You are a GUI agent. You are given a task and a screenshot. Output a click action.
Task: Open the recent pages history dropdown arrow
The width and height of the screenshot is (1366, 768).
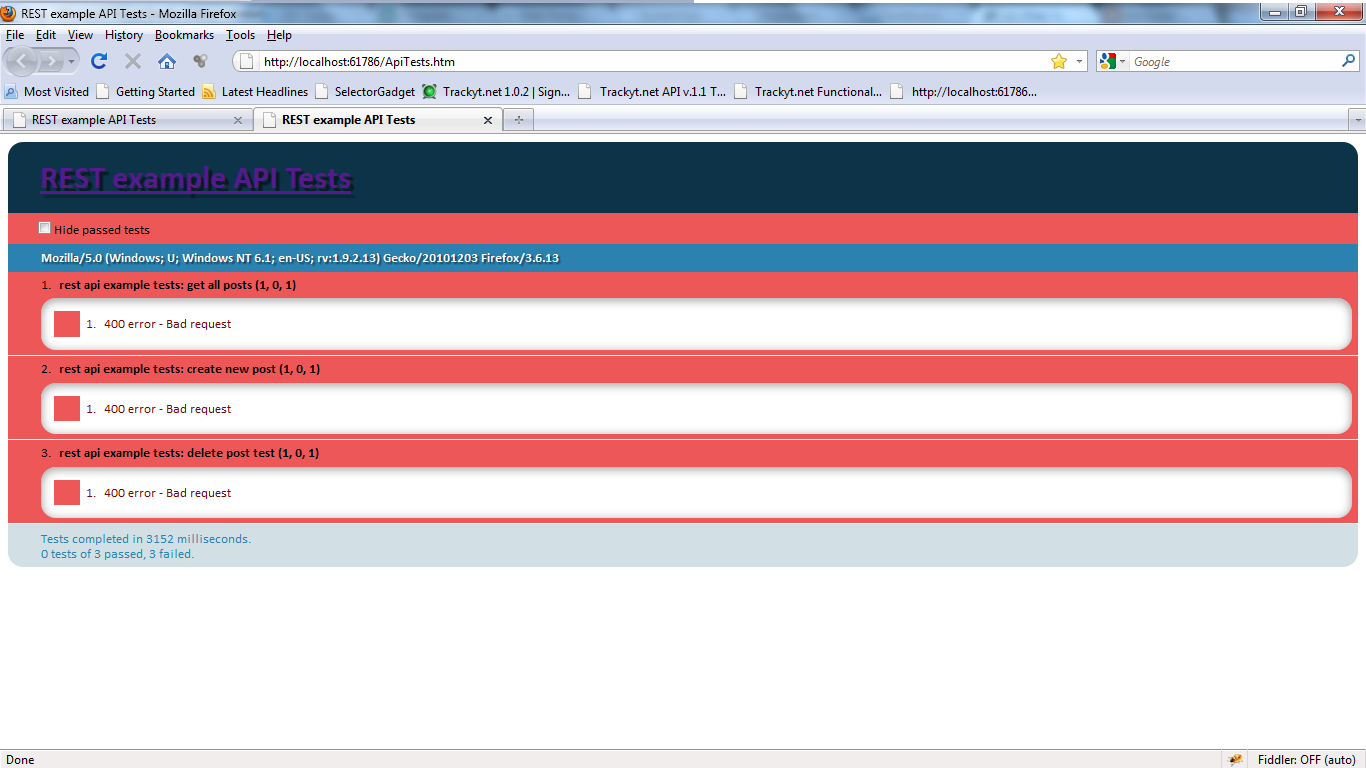tap(71, 62)
